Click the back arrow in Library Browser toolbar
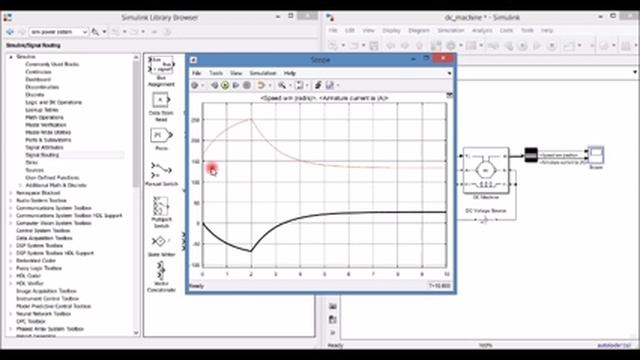 coord(10,32)
